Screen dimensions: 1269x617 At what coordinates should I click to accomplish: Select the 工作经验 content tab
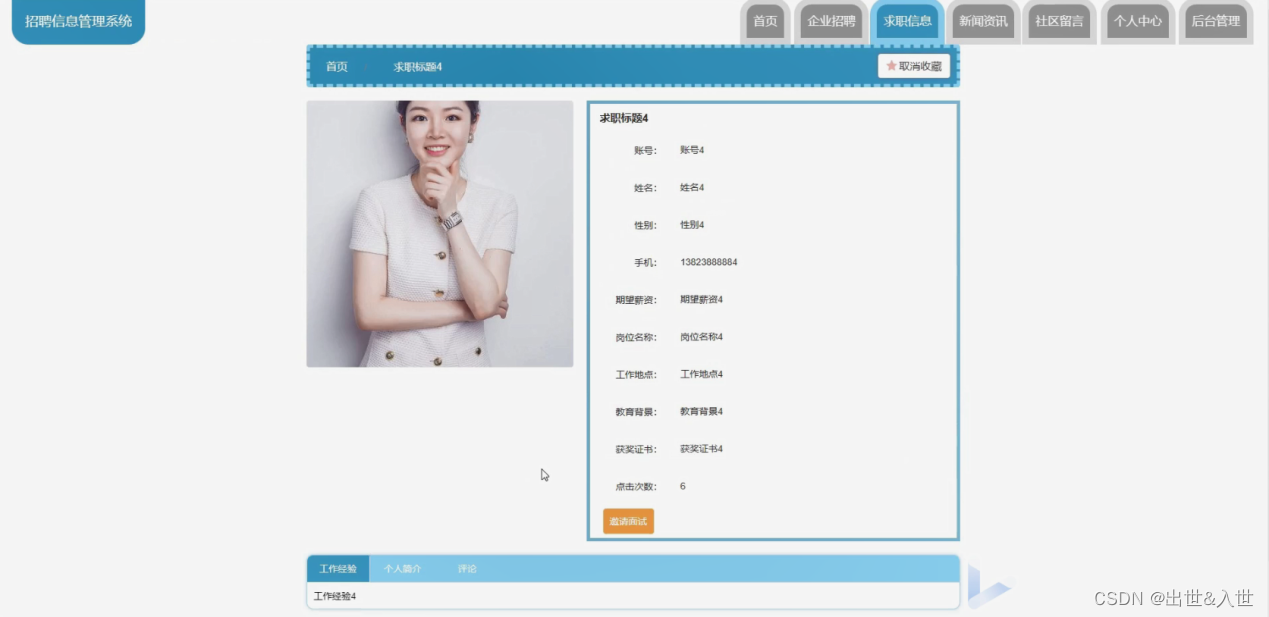pos(338,569)
